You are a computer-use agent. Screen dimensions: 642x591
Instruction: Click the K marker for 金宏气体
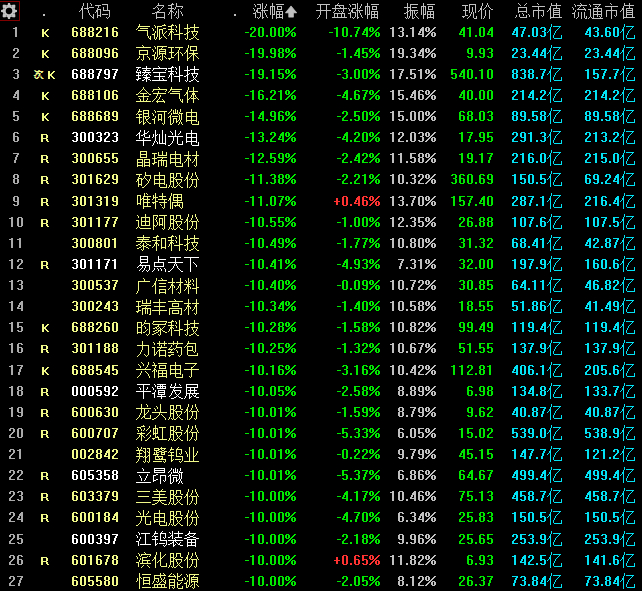pos(45,96)
